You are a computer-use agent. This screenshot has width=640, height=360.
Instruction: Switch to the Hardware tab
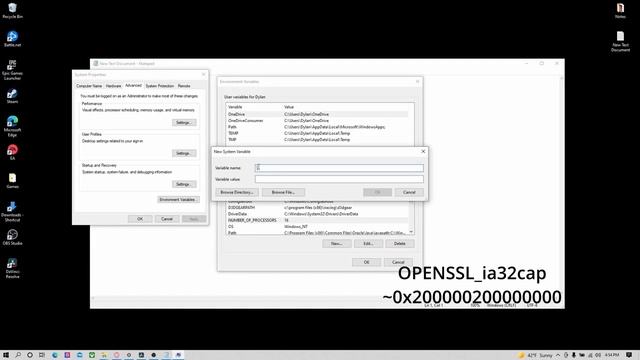(113, 86)
